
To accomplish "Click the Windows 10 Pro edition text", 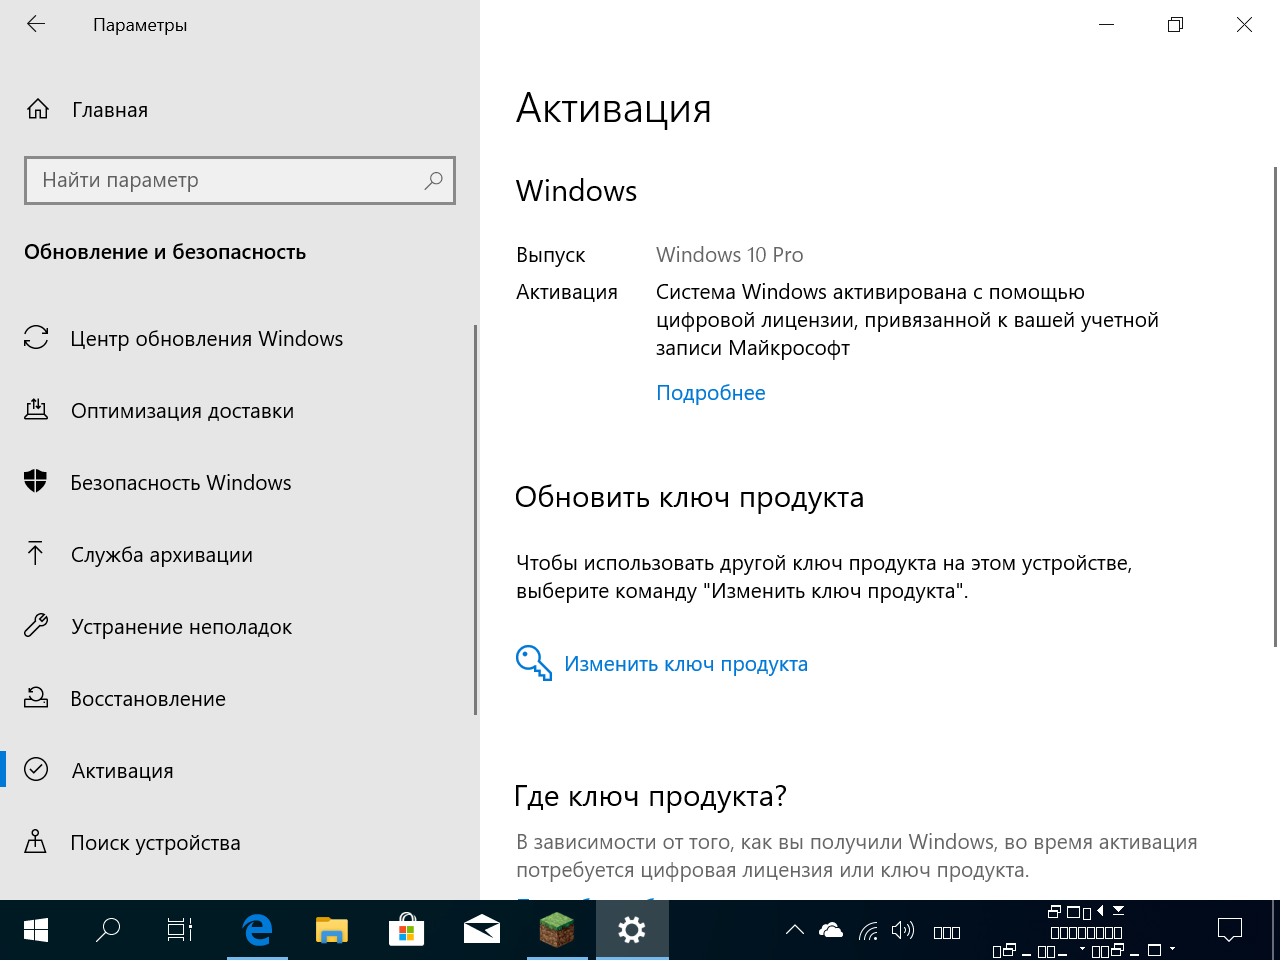I will [x=730, y=255].
